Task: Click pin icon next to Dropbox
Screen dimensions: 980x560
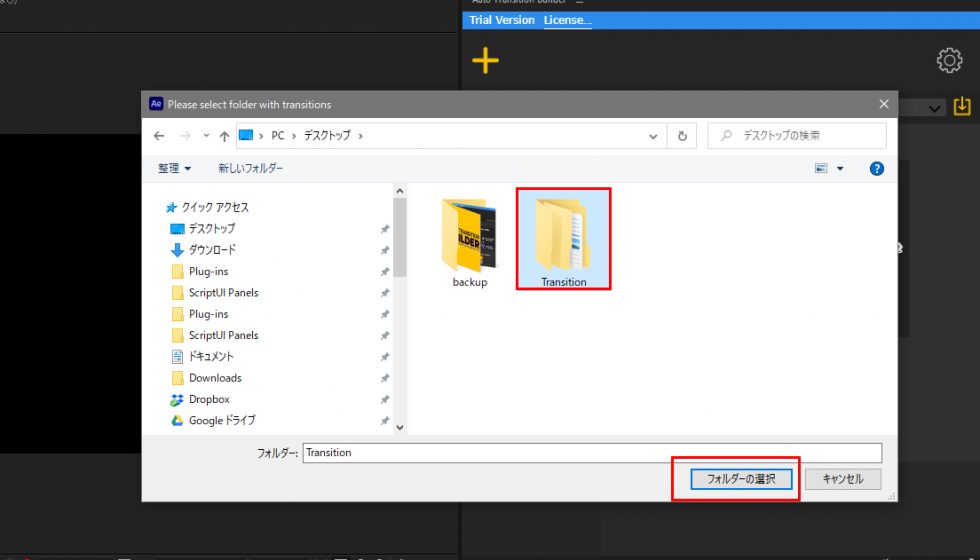Action: tap(385, 399)
